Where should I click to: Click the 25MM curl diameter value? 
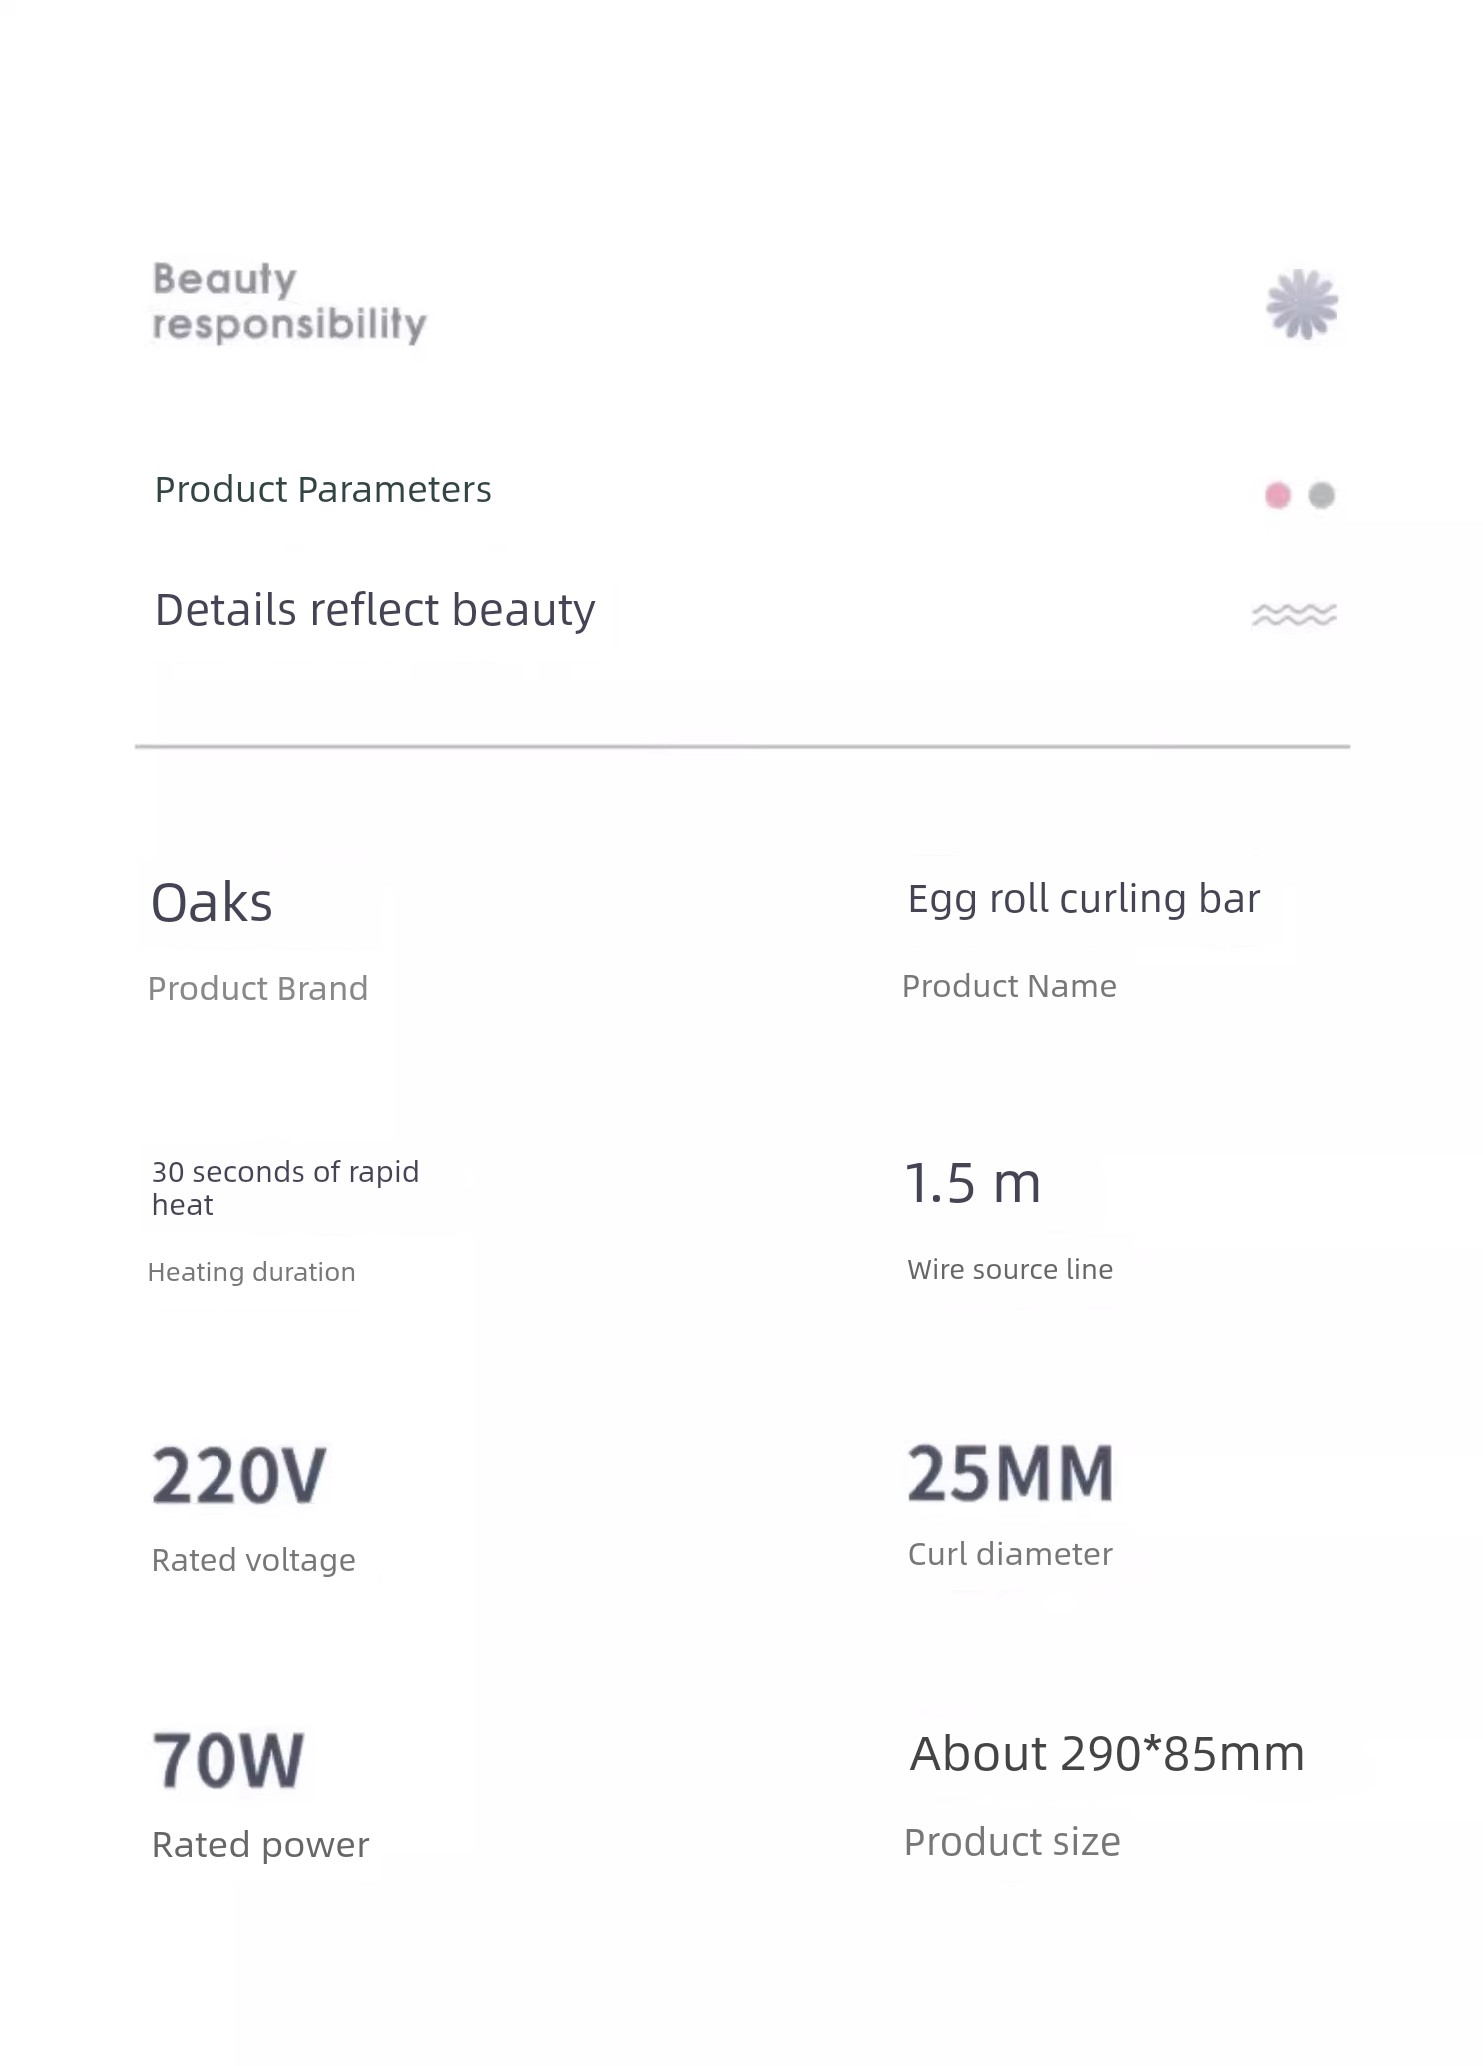click(1010, 1473)
